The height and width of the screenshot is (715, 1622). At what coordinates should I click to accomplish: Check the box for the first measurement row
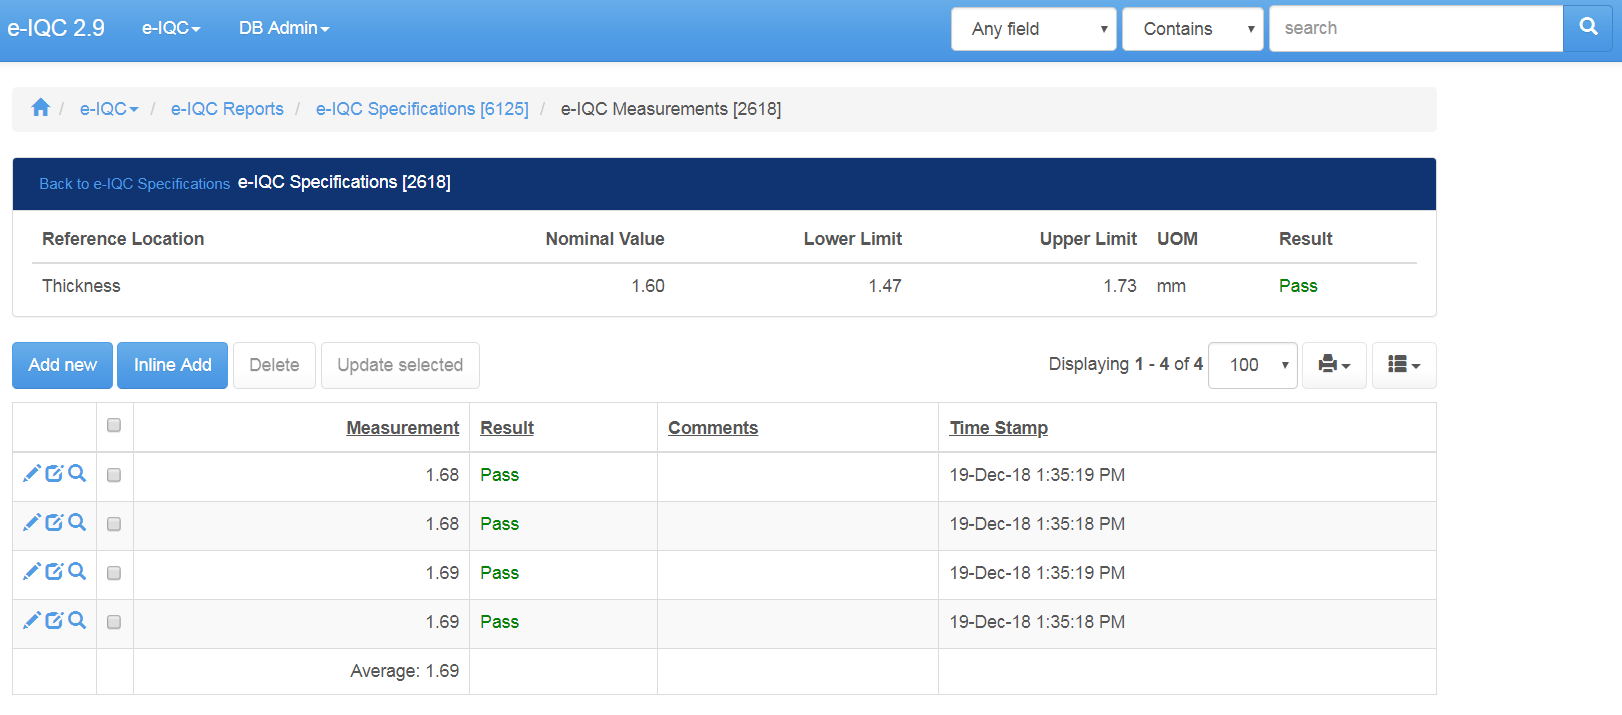pos(114,475)
